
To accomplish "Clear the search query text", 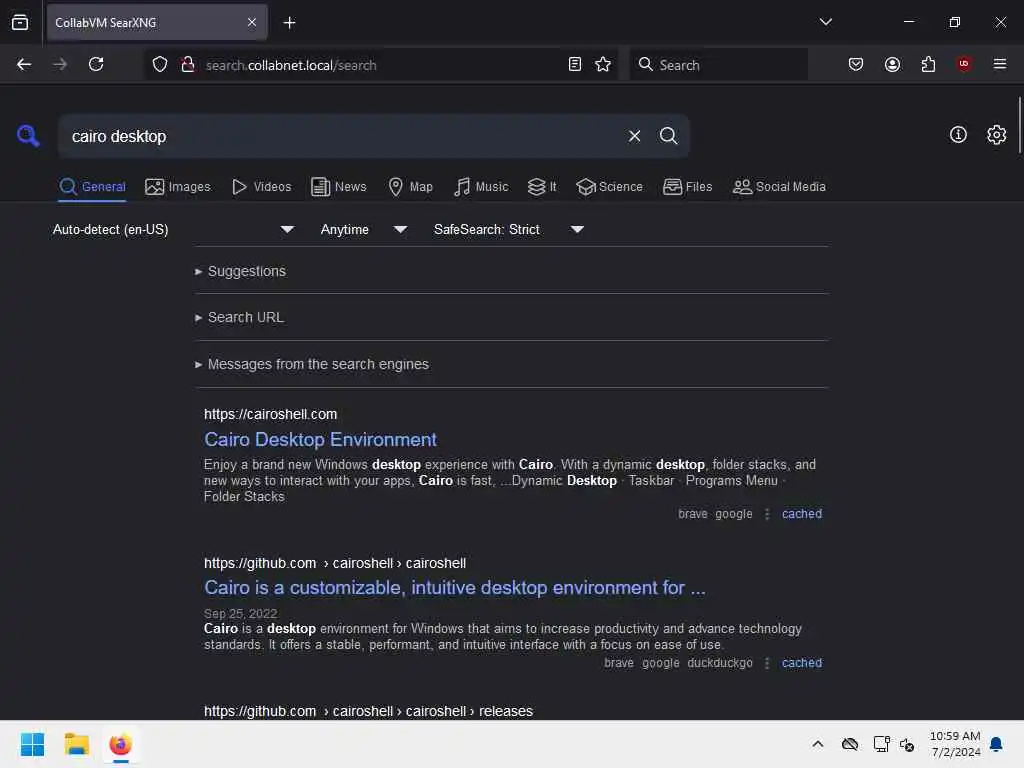I will coord(634,136).
